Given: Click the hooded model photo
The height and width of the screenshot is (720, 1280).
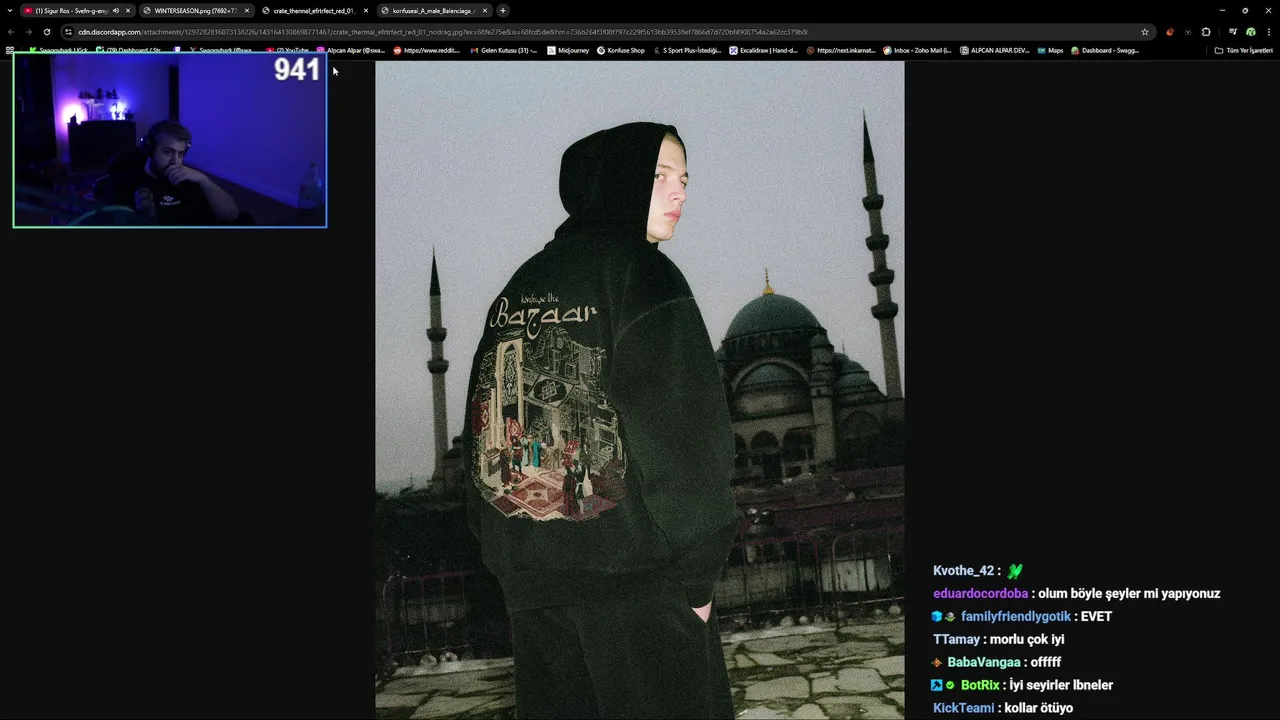Looking at the screenshot, I should [640, 390].
